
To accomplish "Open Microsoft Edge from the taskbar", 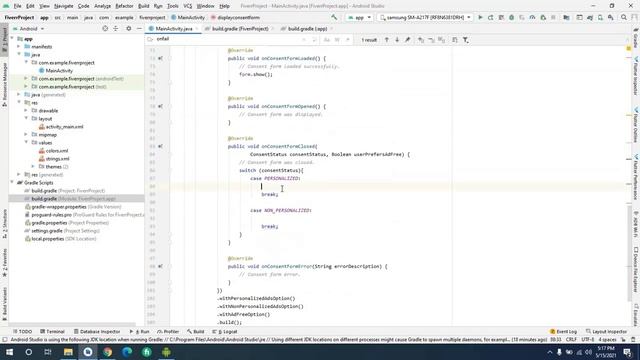I will [x=127, y=352].
